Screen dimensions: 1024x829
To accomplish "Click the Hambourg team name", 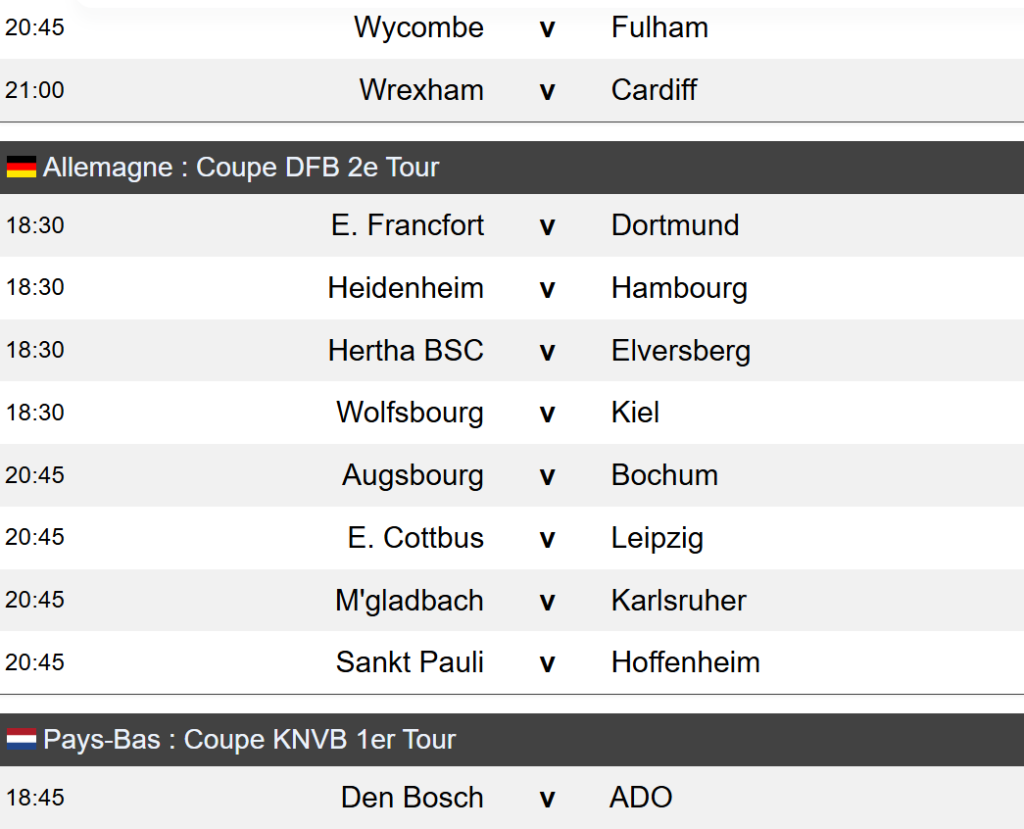I will pos(679,288).
